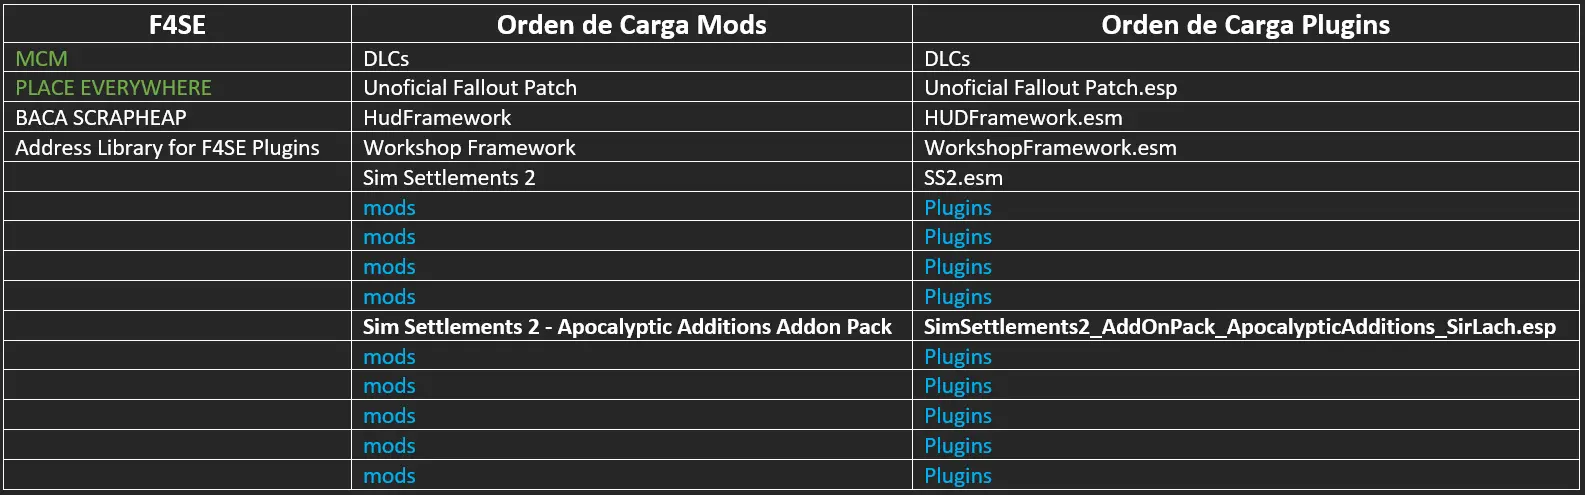
Task: Click the HUDFramework.esm plugin cell
Action: click(x=1245, y=117)
